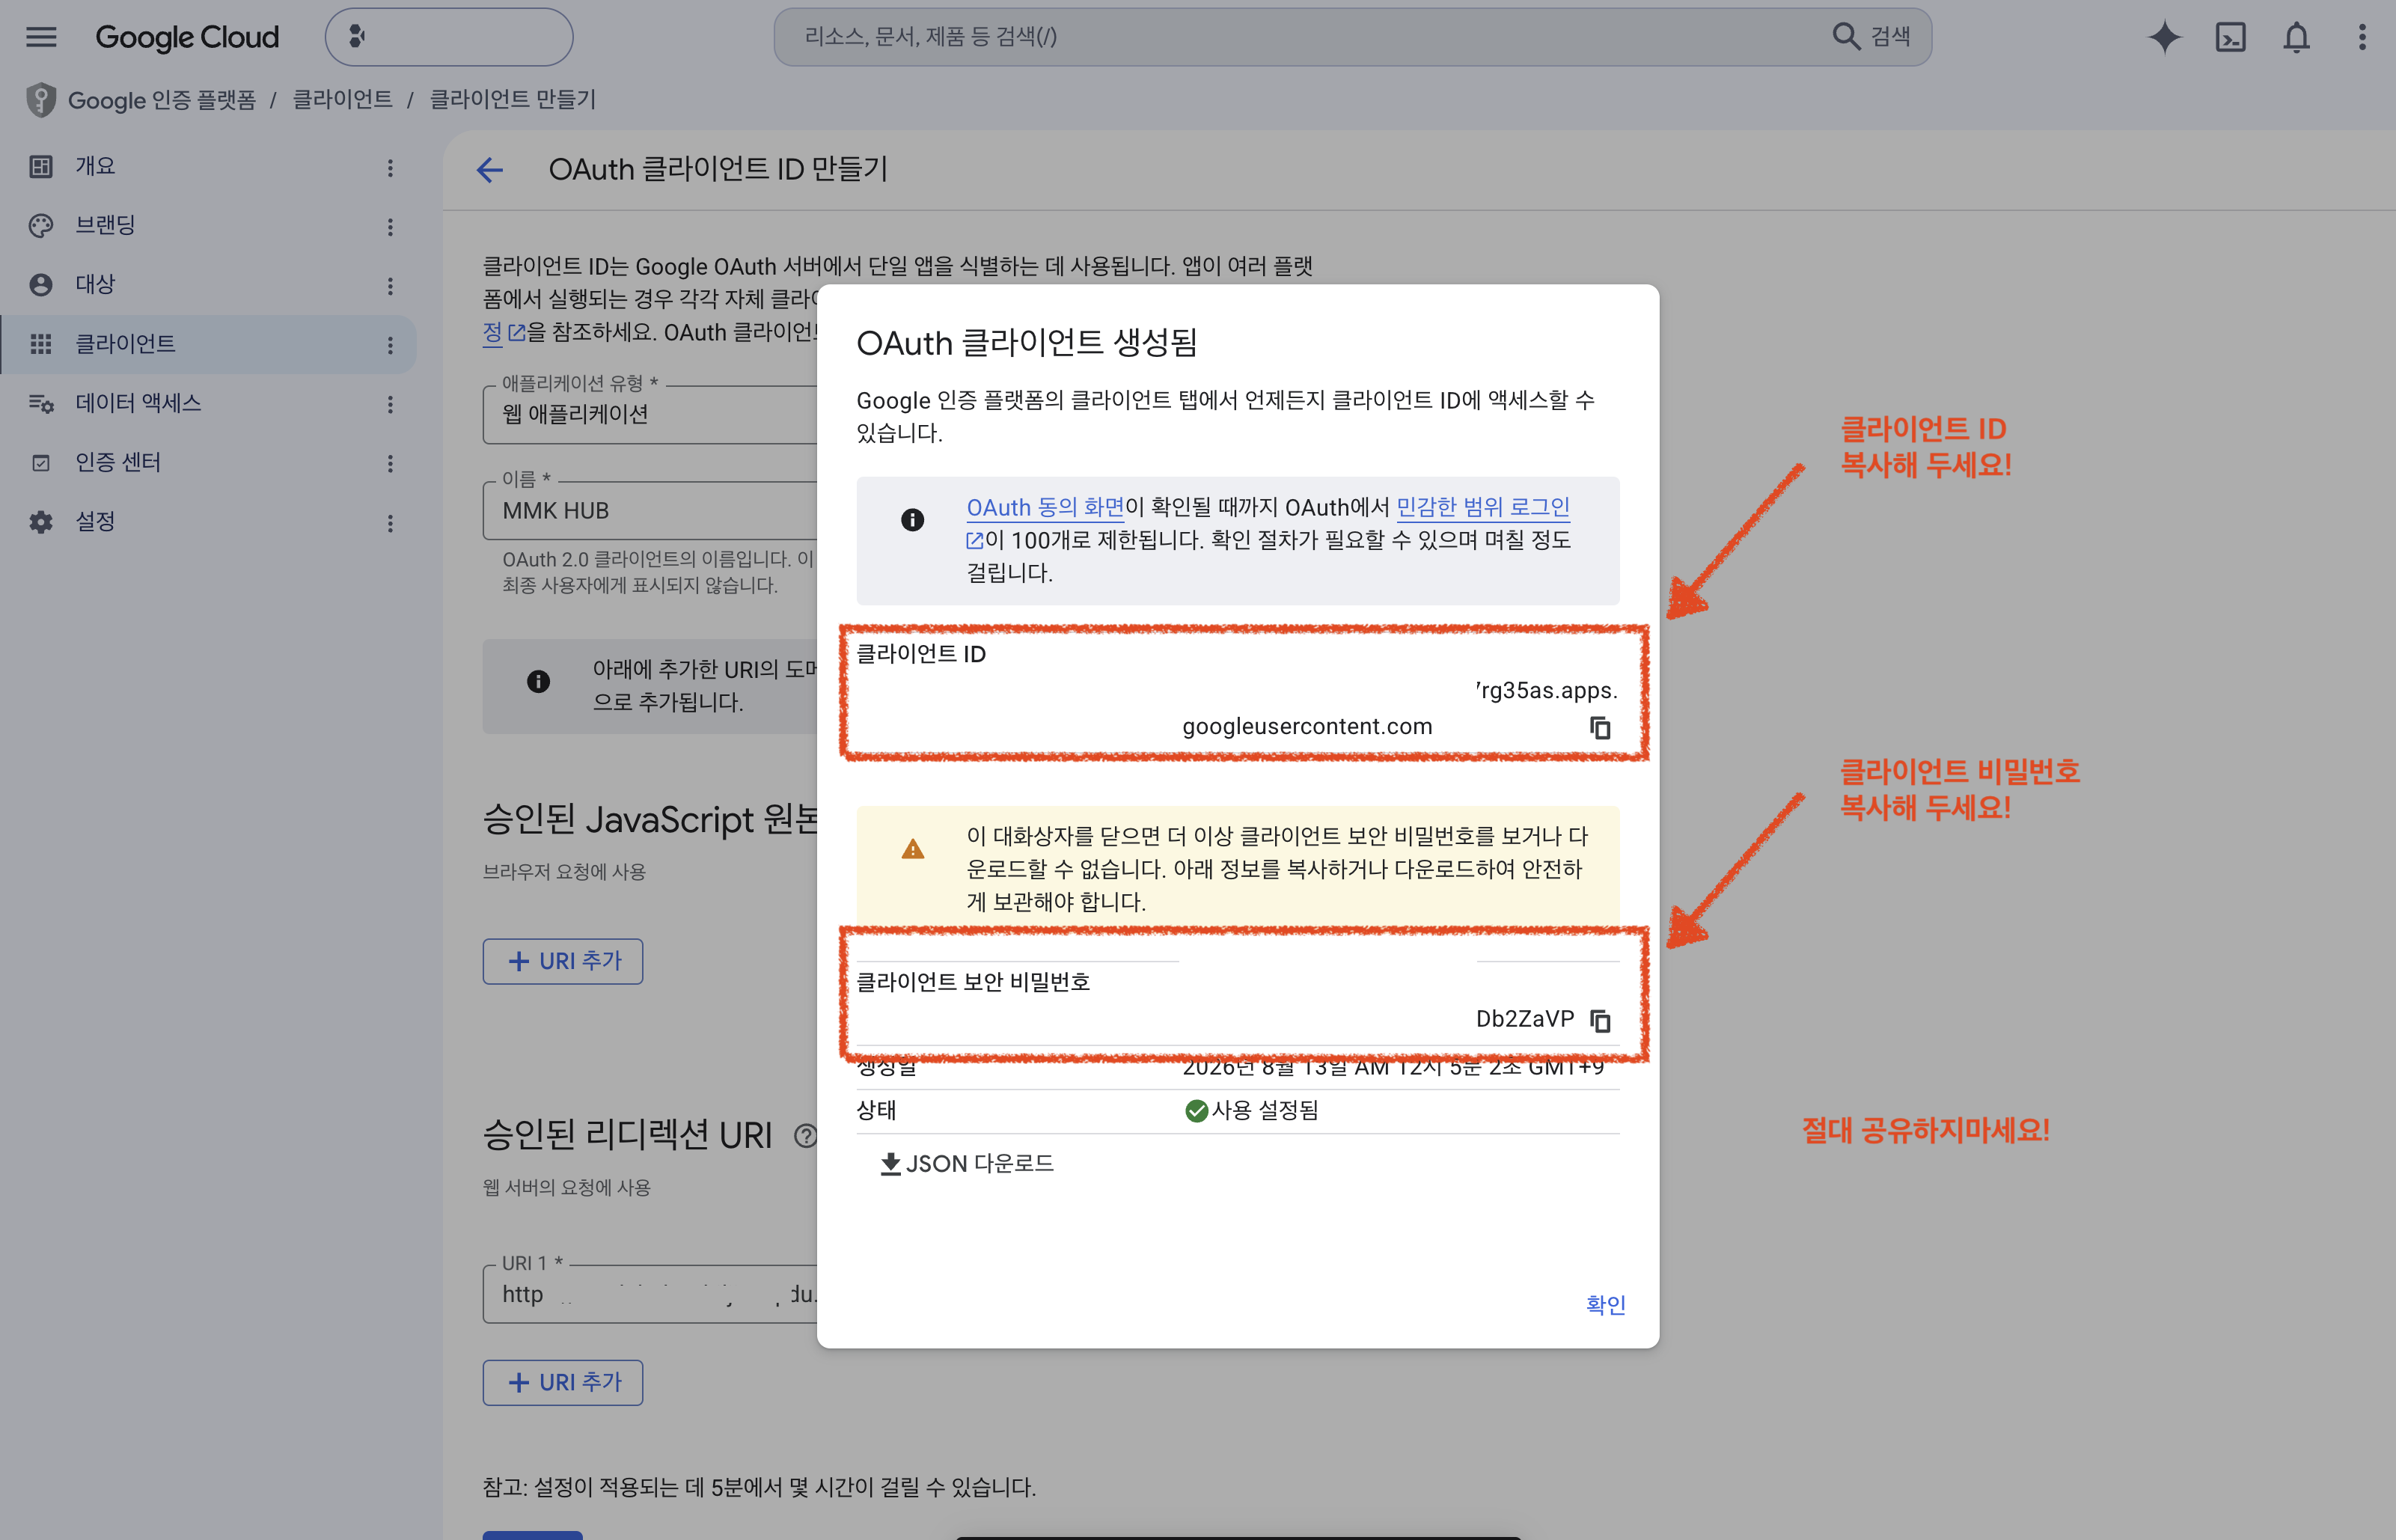Viewport: 2396px width, 1540px height.
Task: Click the 클라이언트 breadcrumb link
Action: [x=342, y=99]
